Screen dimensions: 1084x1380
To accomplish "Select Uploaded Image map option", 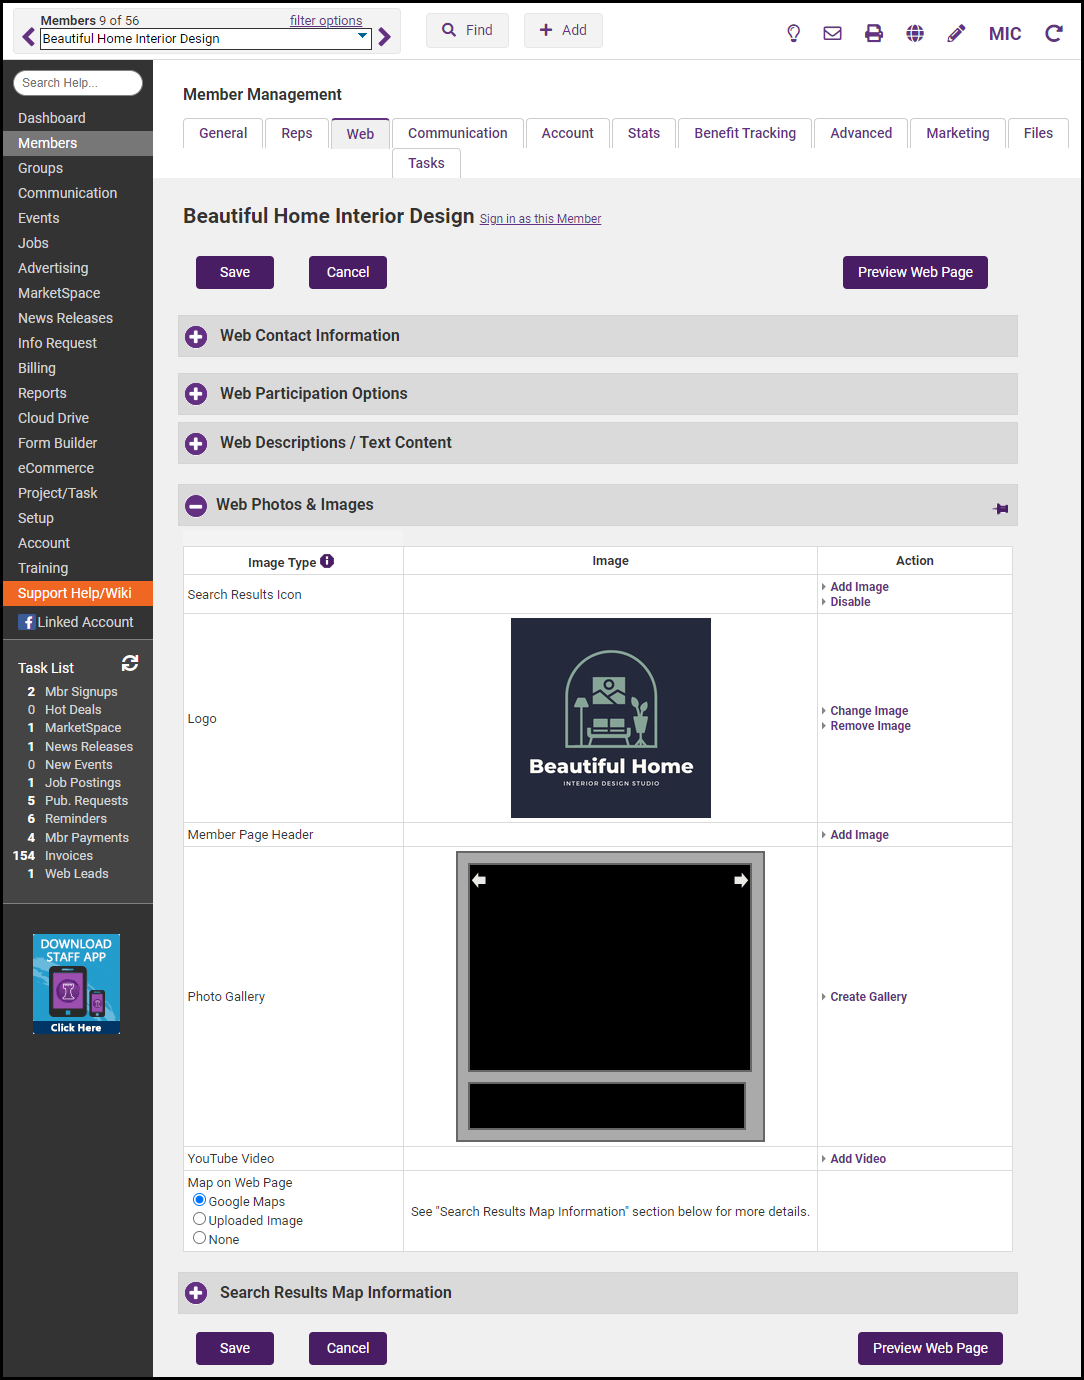I will (200, 1219).
